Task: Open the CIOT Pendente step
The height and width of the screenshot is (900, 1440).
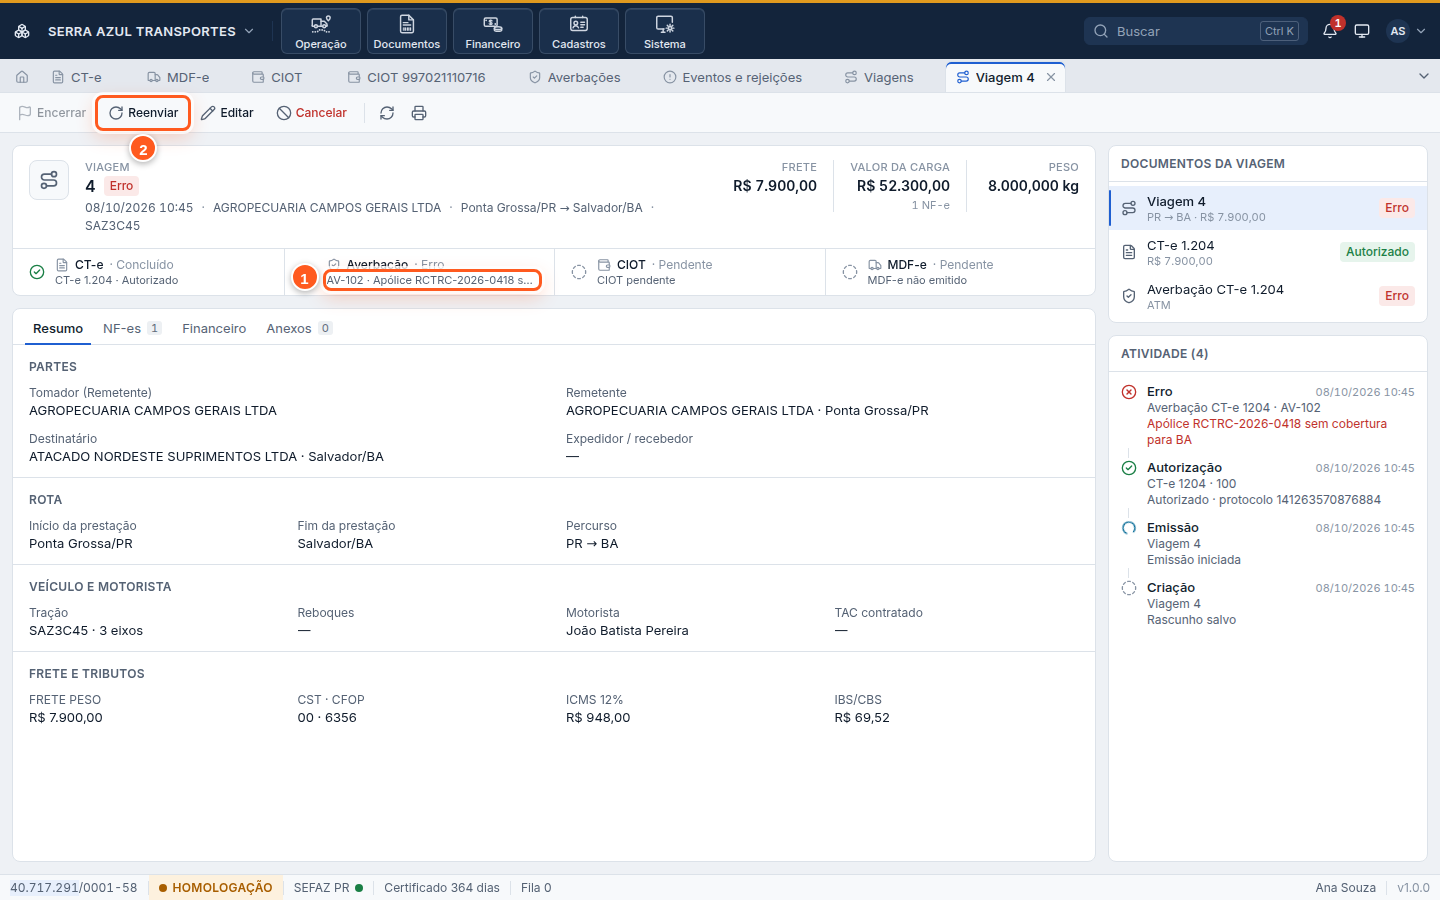Action: 690,272
